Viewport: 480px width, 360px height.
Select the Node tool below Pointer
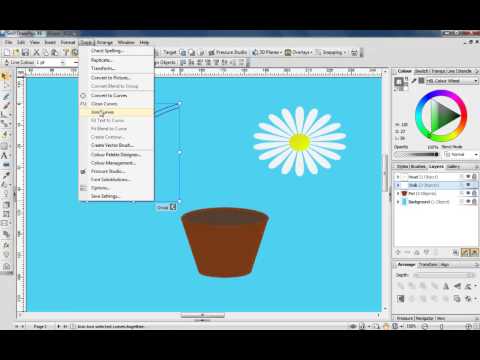click(x=5, y=86)
